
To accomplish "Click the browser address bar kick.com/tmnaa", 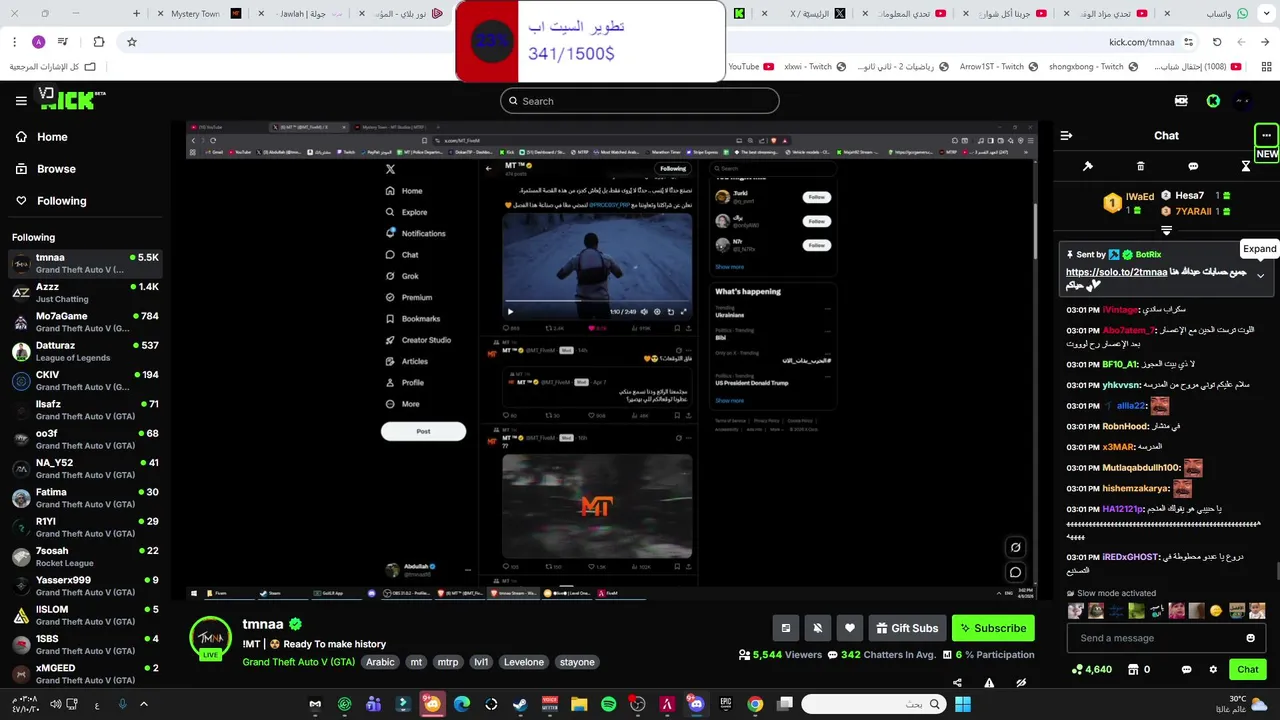I will coord(1142,42).
